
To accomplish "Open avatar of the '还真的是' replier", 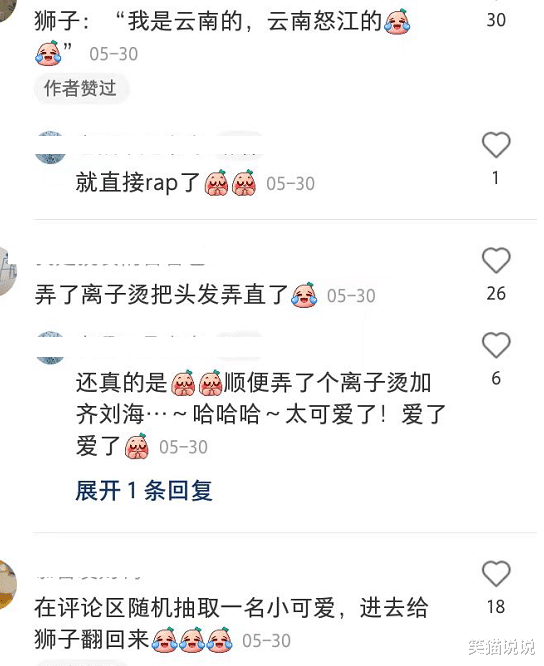I will pyautogui.click(x=50, y=347).
